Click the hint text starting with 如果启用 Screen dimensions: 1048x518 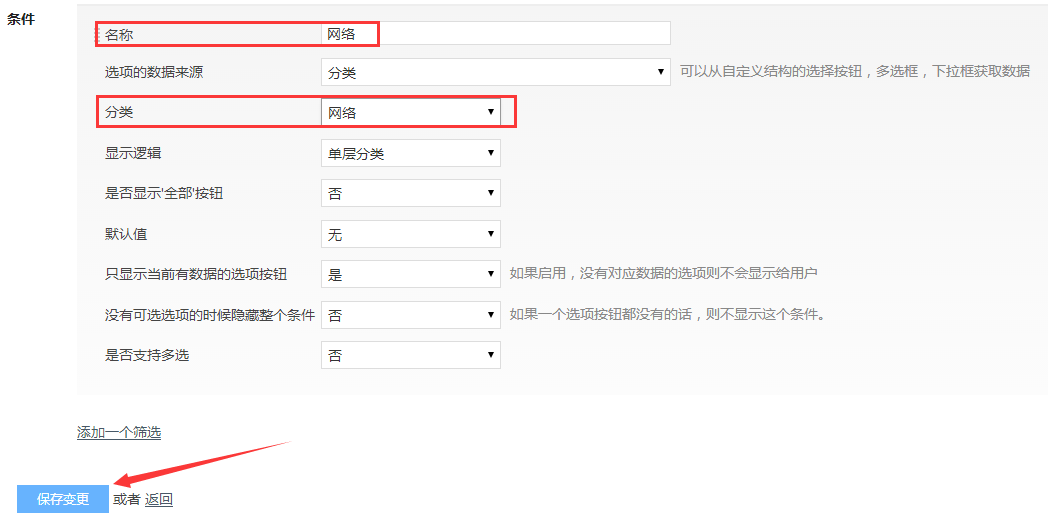664,274
